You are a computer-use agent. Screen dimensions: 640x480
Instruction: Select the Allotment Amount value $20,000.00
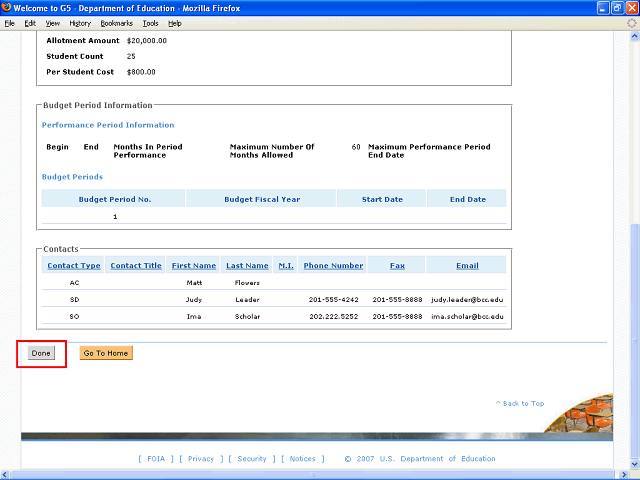pos(147,40)
